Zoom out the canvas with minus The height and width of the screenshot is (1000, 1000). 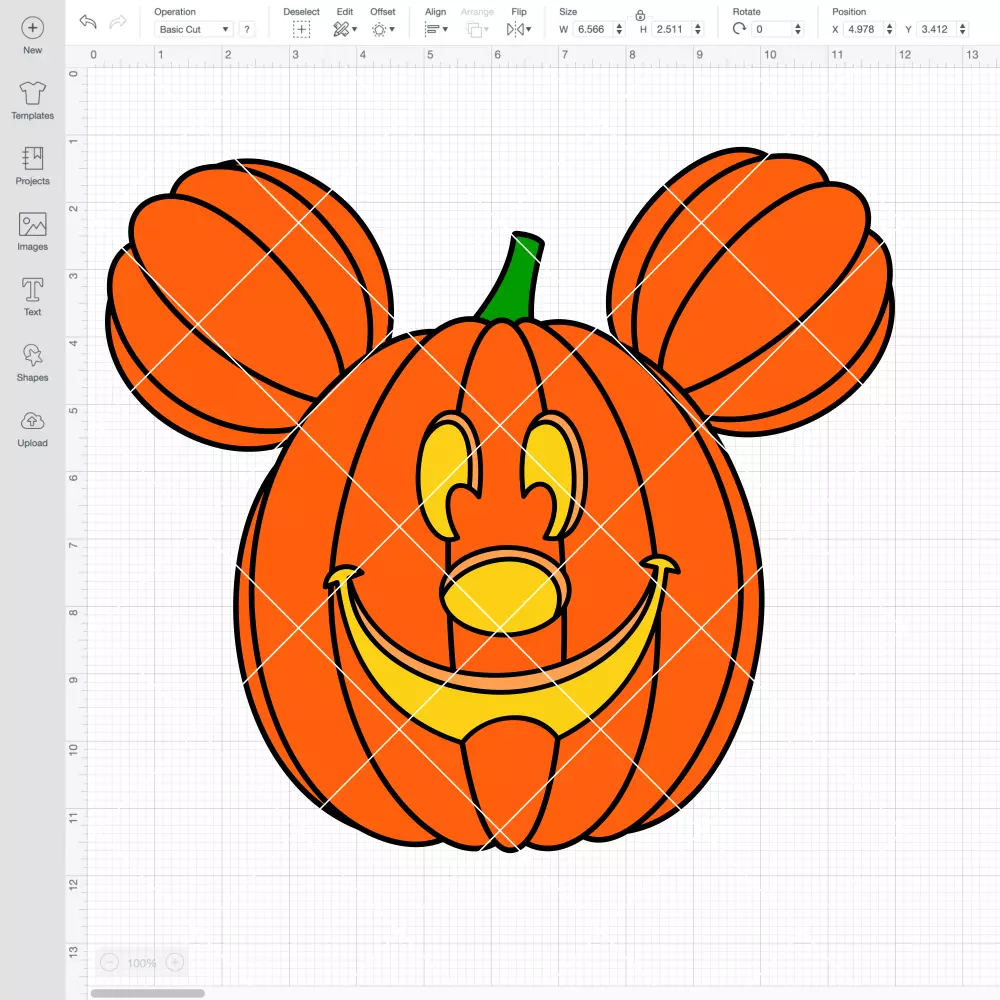pos(110,962)
